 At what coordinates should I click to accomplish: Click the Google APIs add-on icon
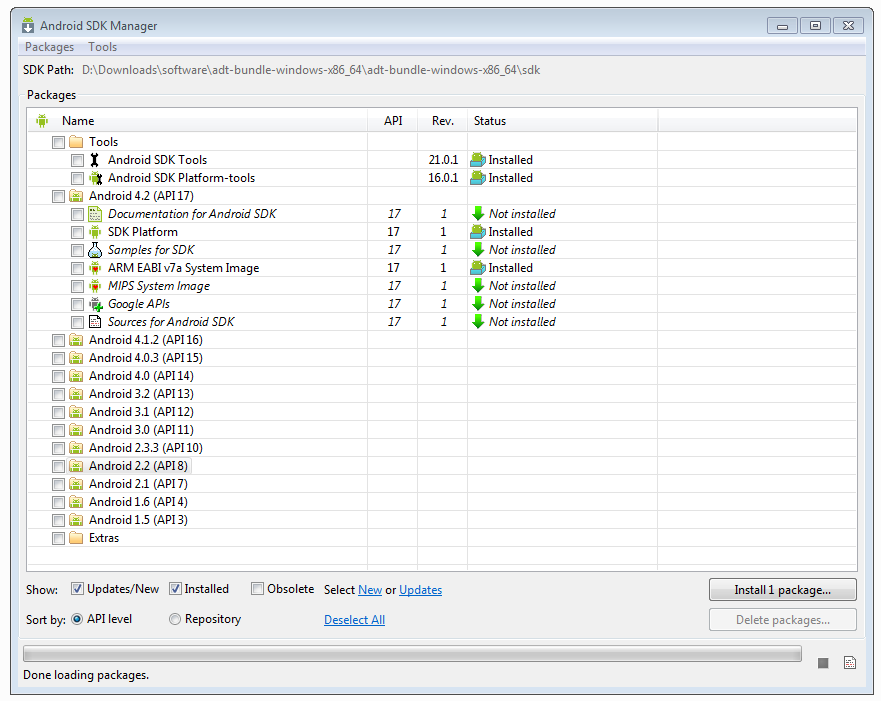[96, 304]
